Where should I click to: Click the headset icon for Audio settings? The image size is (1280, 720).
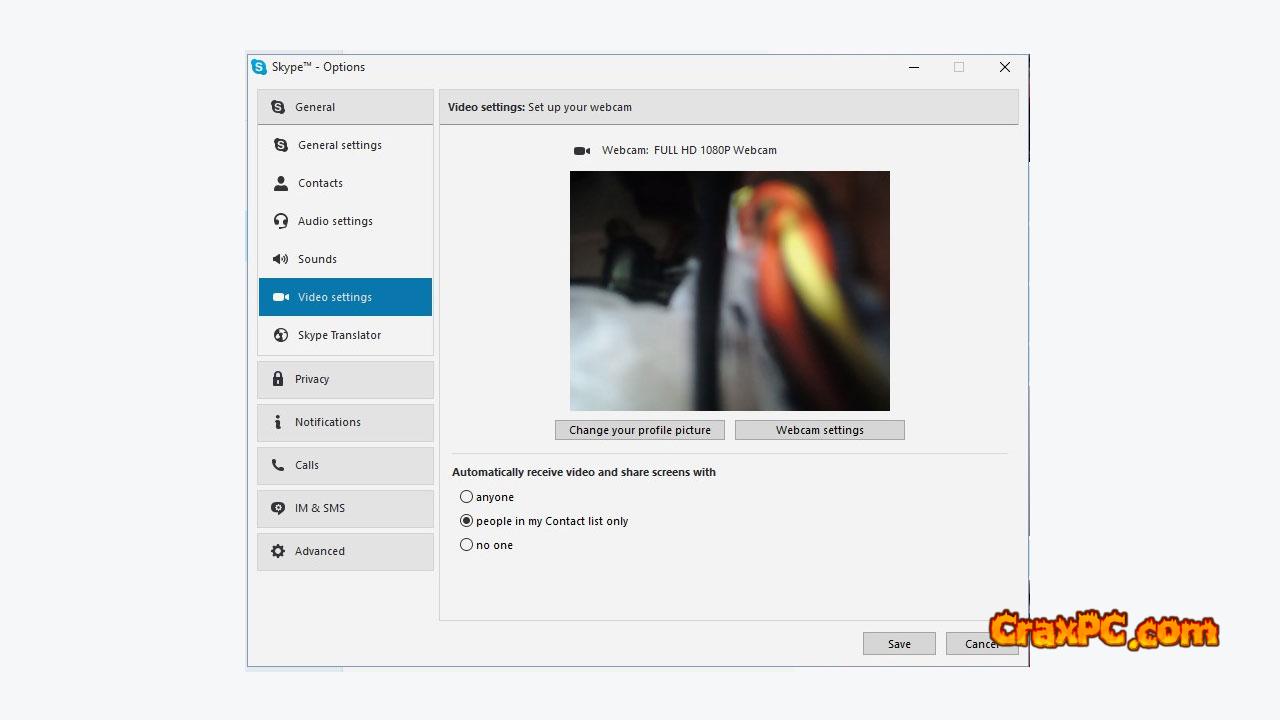pyautogui.click(x=281, y=221)
